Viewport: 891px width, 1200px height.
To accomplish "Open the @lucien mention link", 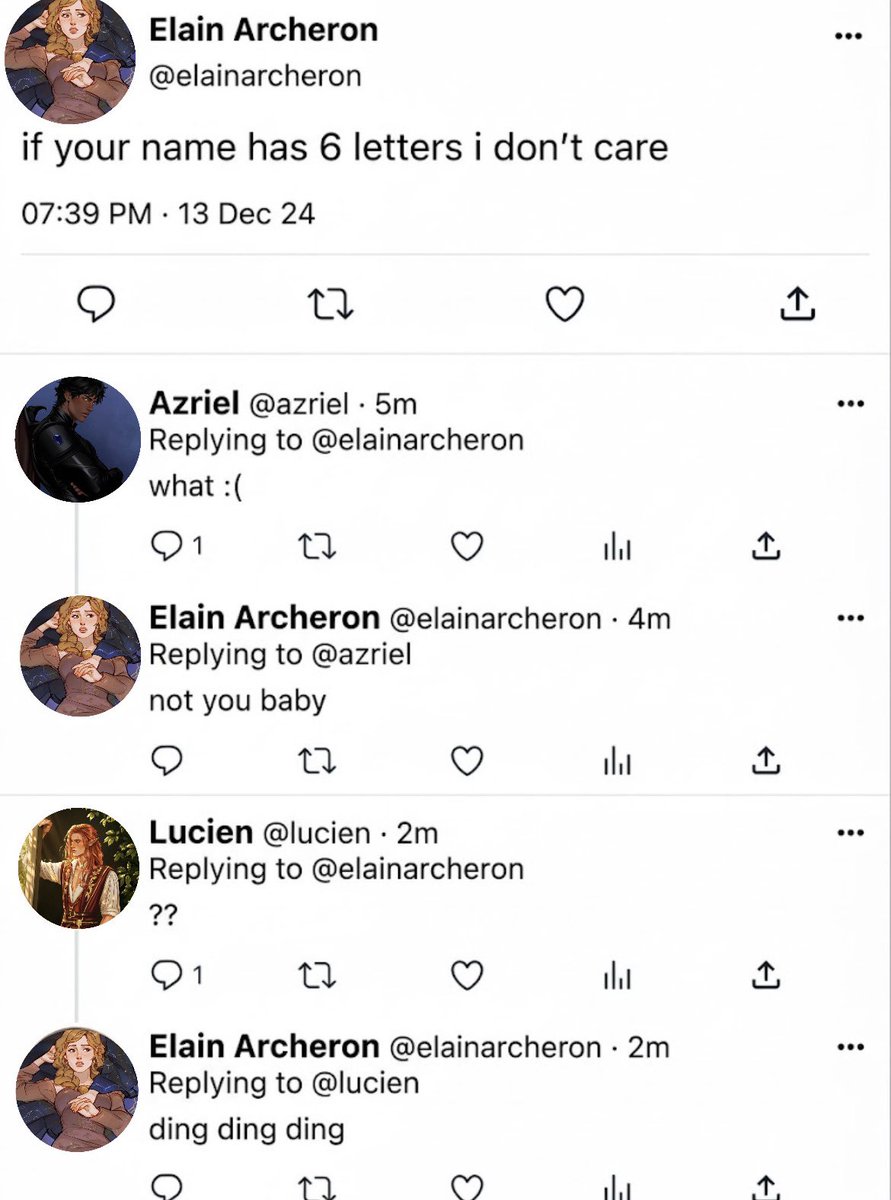I will pyautogui.click(x=365, y=1082).
